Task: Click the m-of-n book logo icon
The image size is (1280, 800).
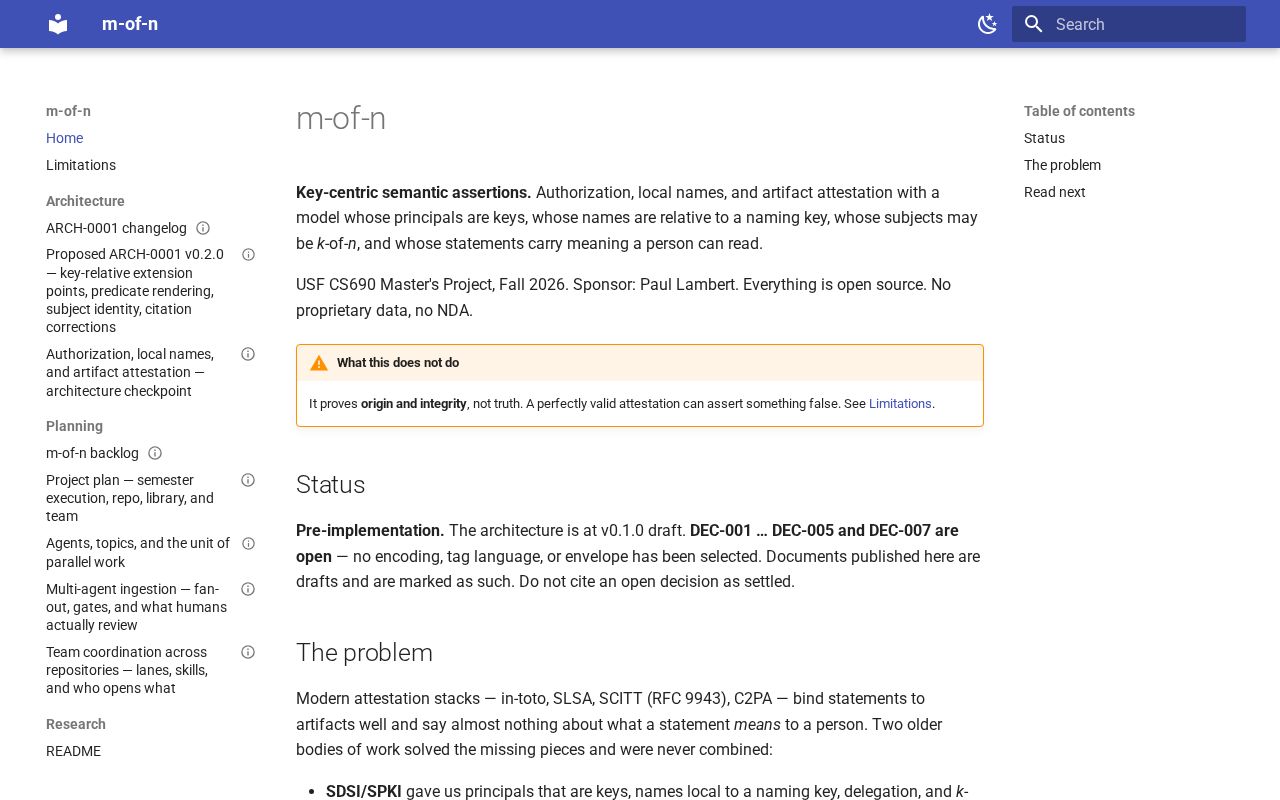Action: tap(58, 24)
